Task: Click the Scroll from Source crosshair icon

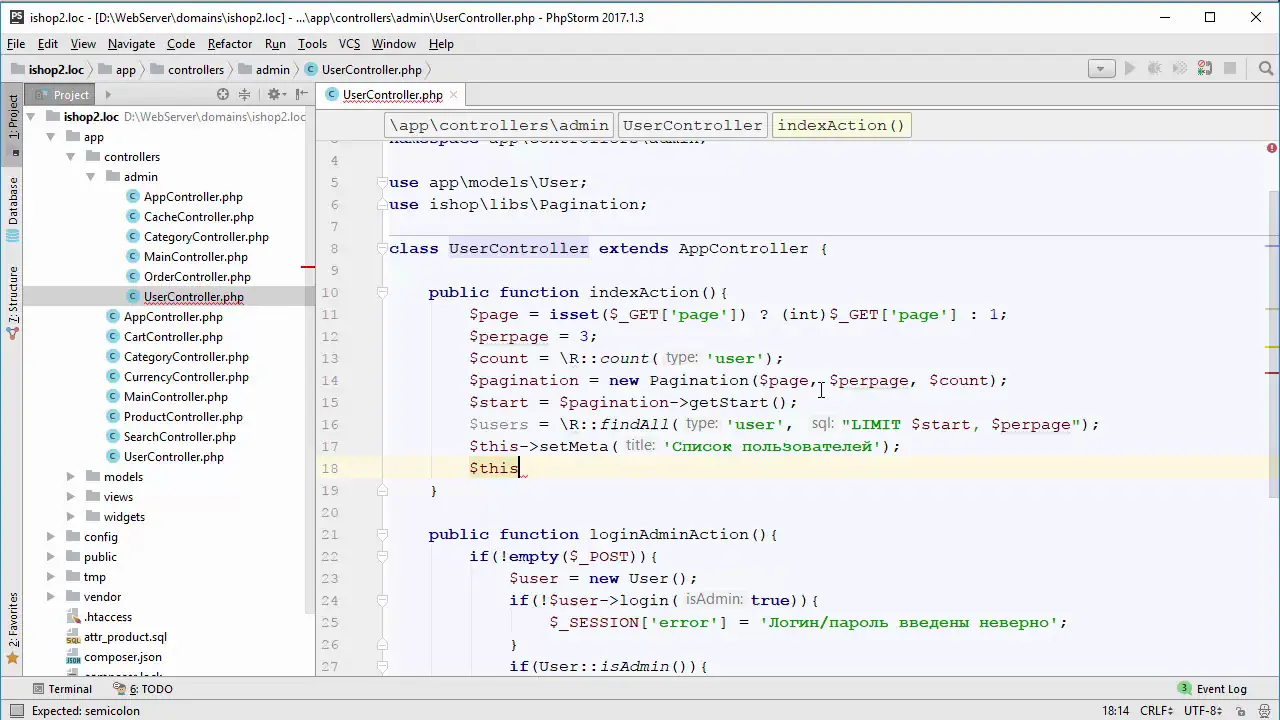Action: point(223,94)
